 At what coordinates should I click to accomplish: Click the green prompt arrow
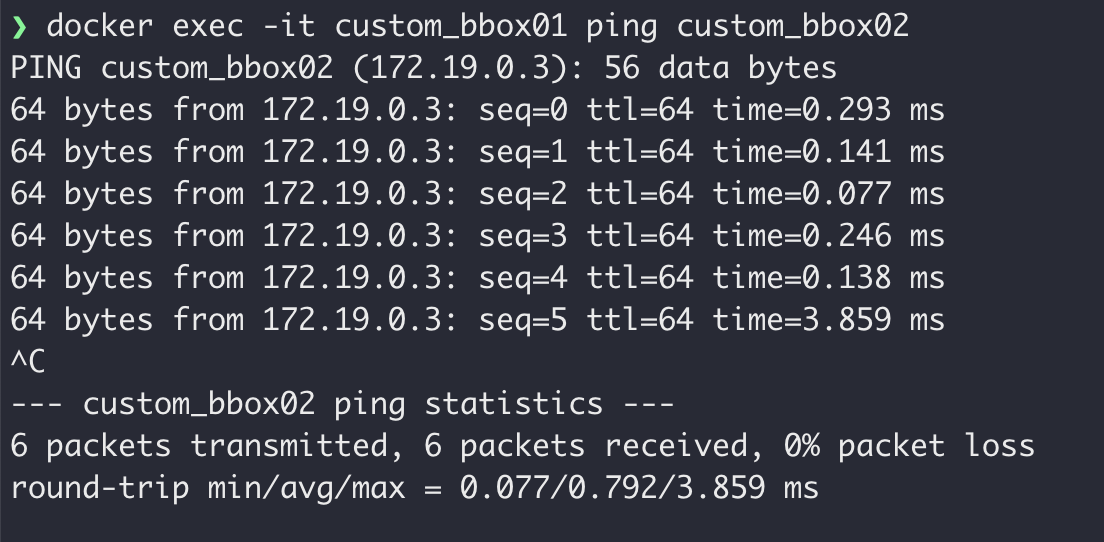(x=18, y=27)
